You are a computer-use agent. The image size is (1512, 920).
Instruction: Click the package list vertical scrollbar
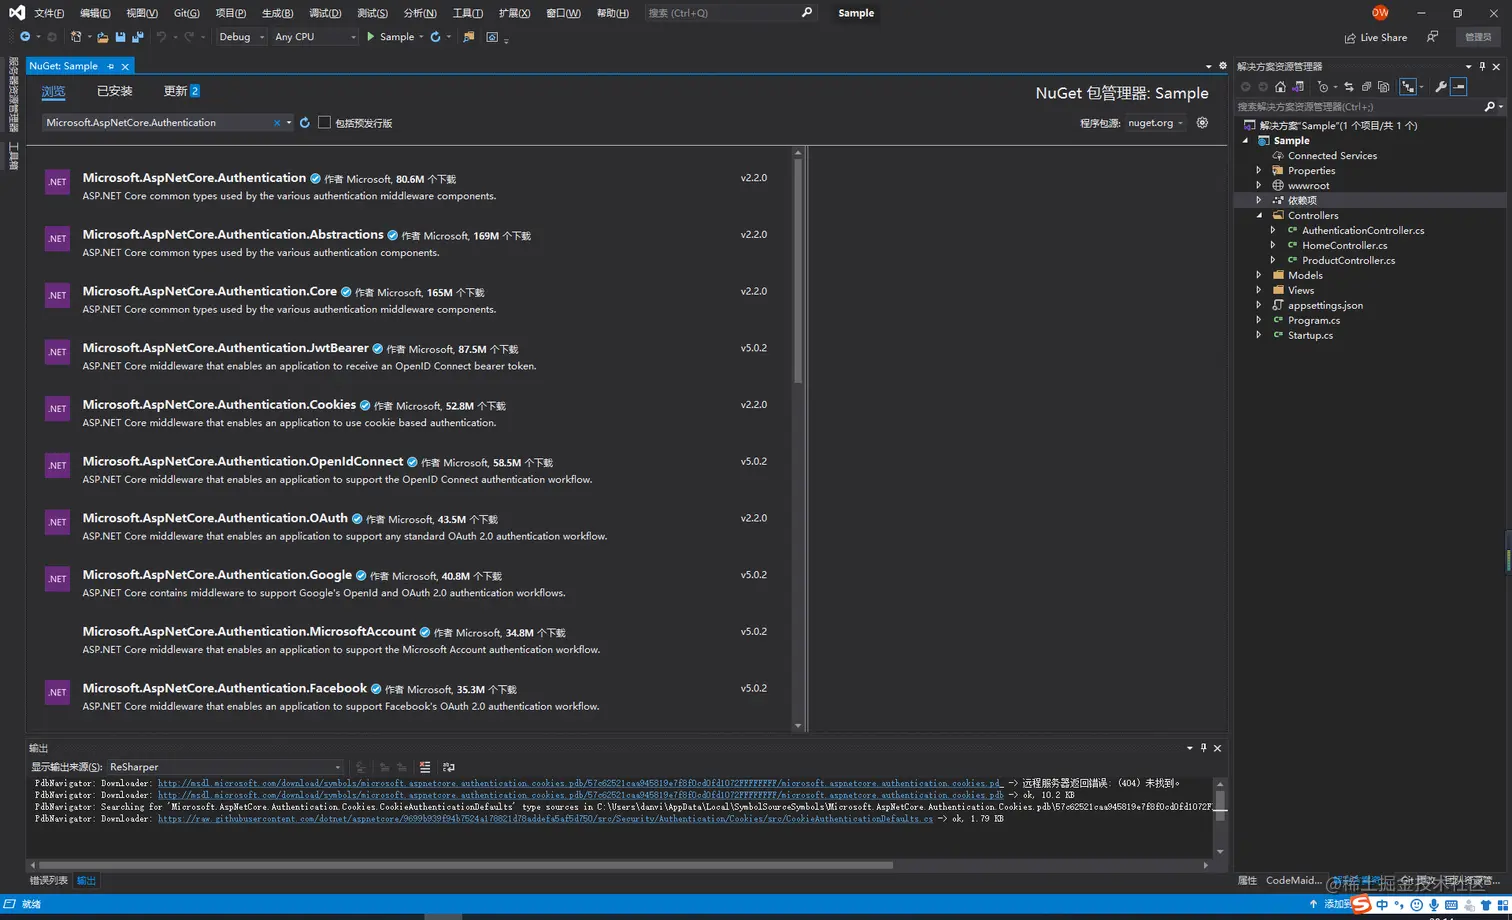[x=798, y=439]
